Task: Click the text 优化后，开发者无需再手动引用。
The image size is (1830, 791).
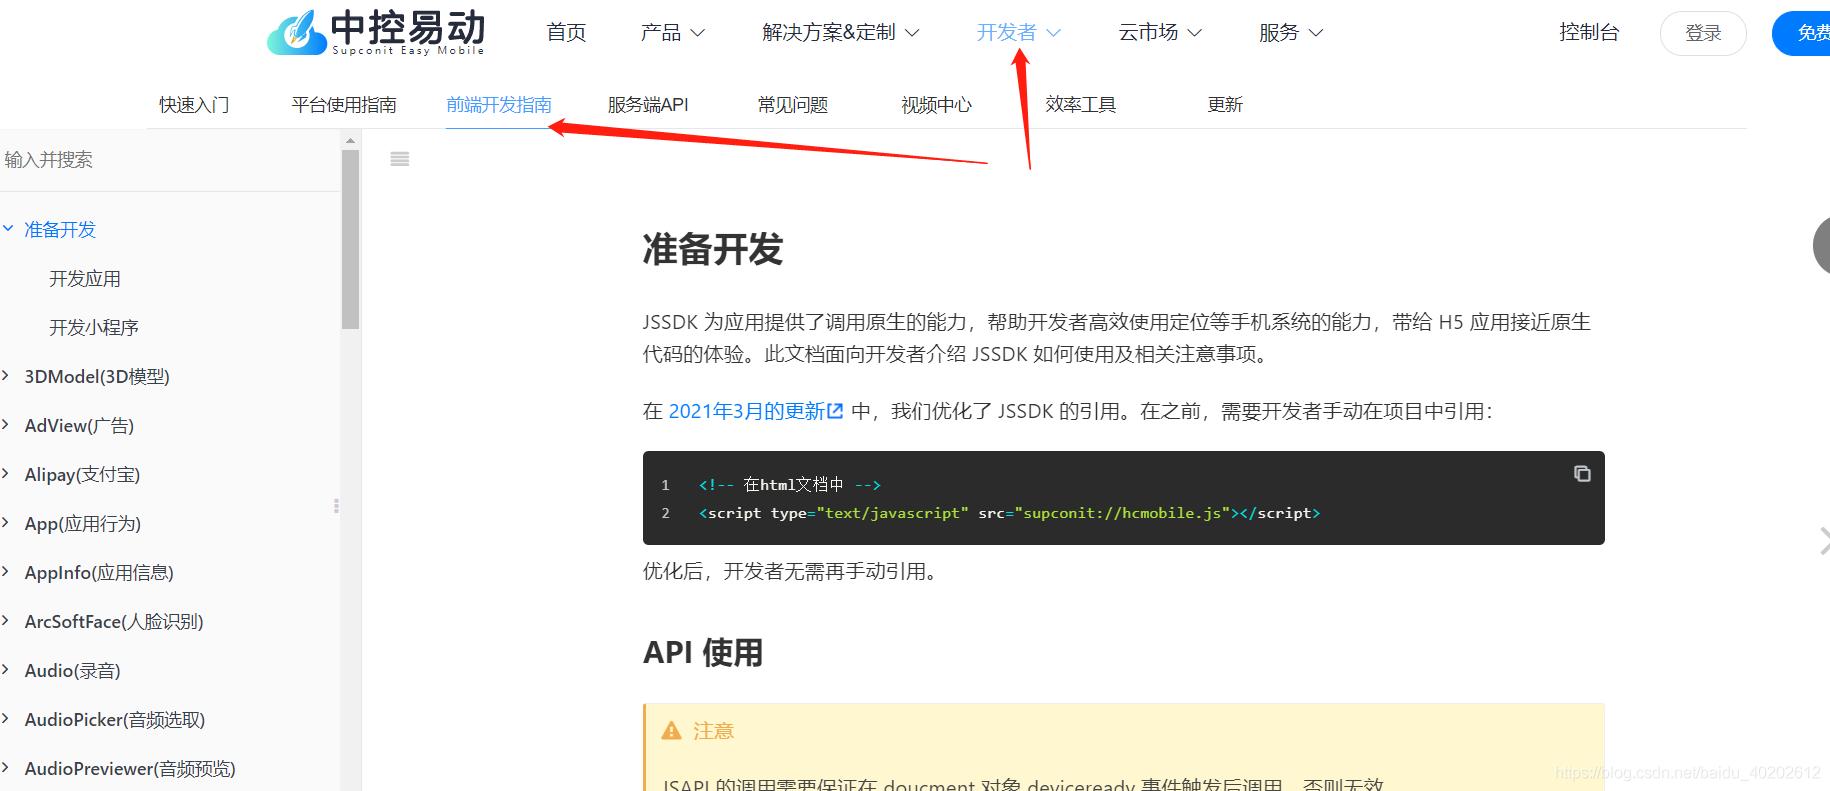Action: [x=792, y=572]
